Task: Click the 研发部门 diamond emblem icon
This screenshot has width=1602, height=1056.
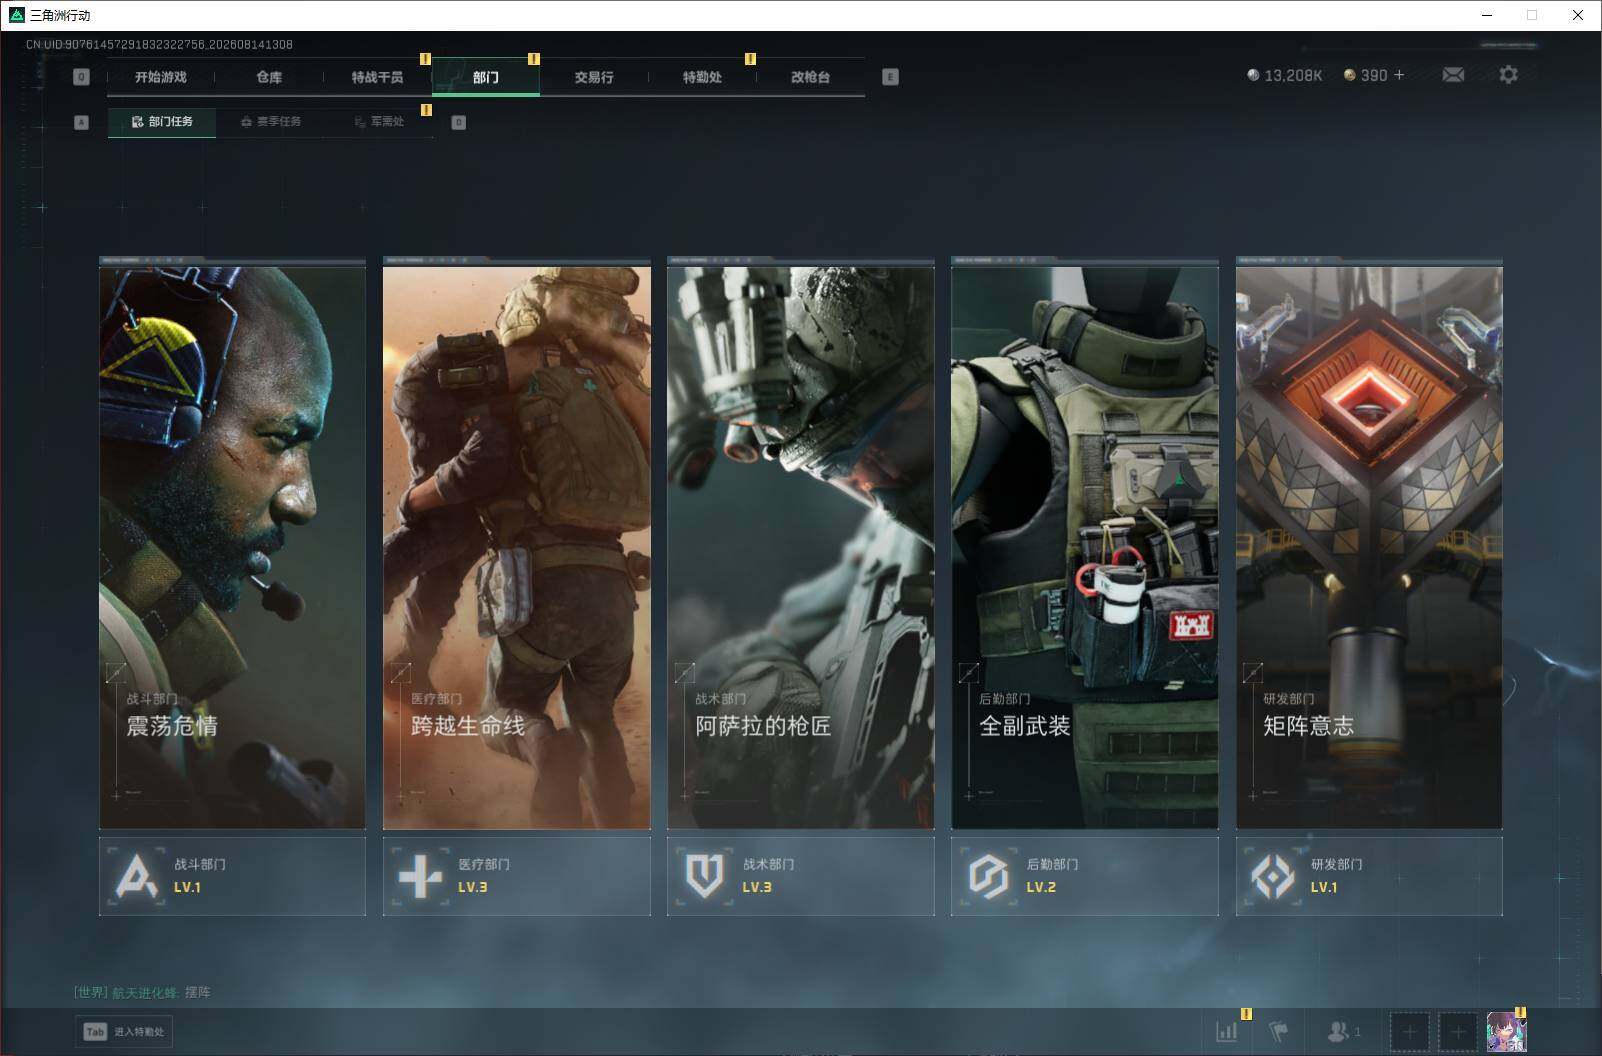Action: tap(1273, 876)
